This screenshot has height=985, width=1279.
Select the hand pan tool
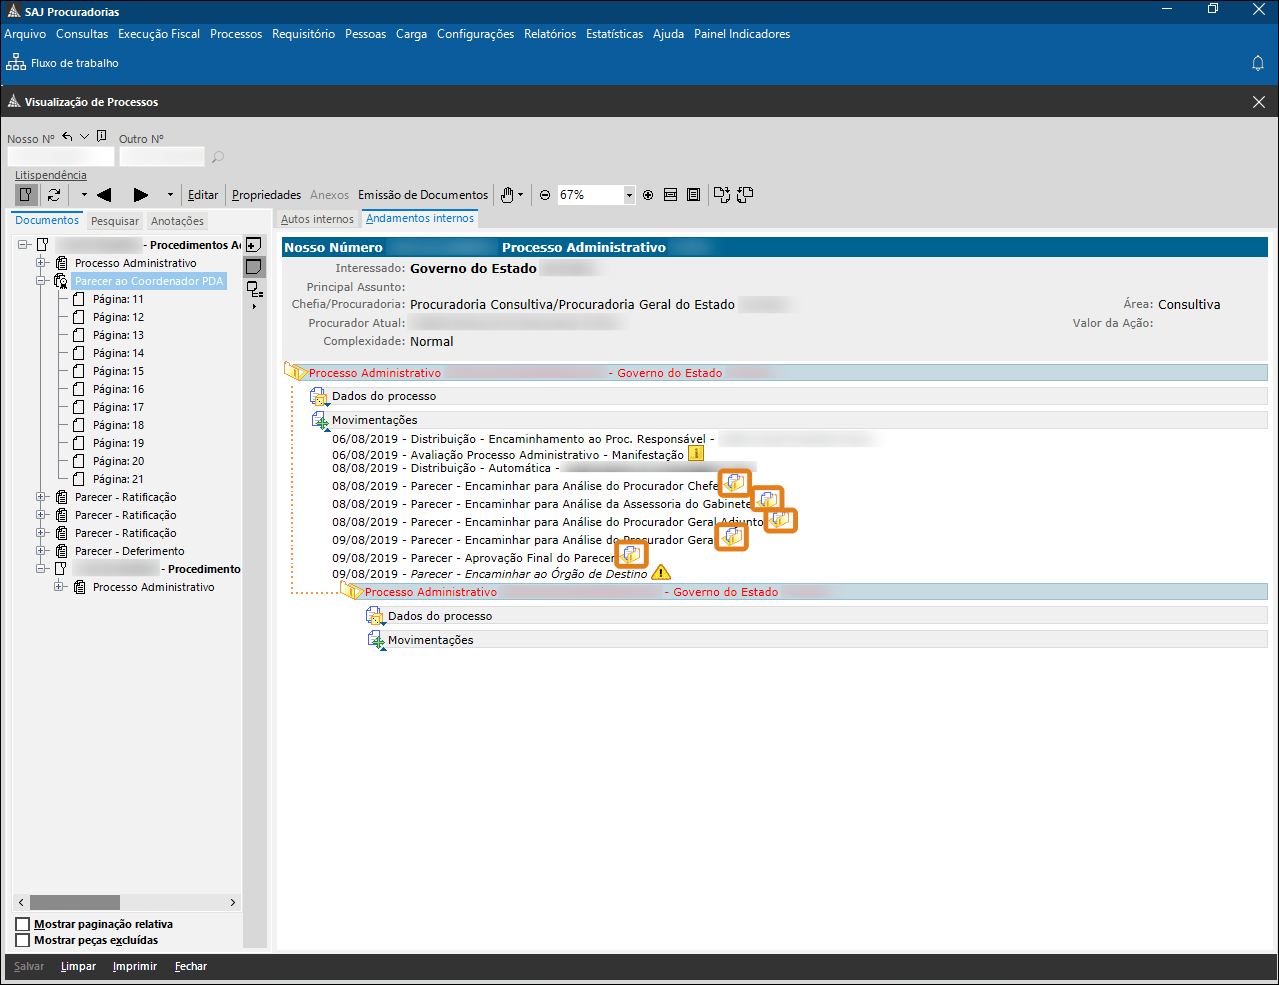(x=507, y=195)
